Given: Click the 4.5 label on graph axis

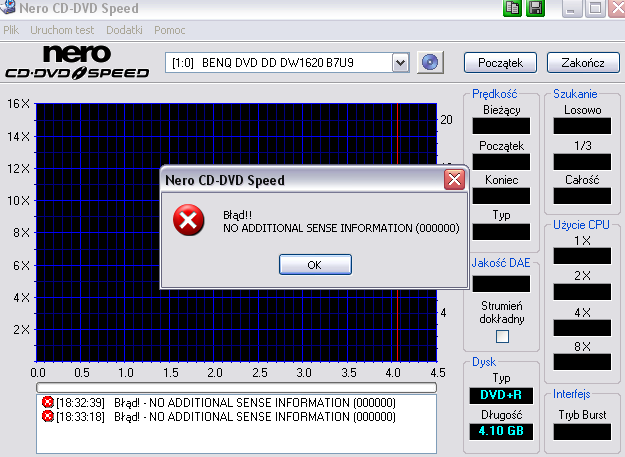Looking at the screenshot, I should tap(438, 373).
